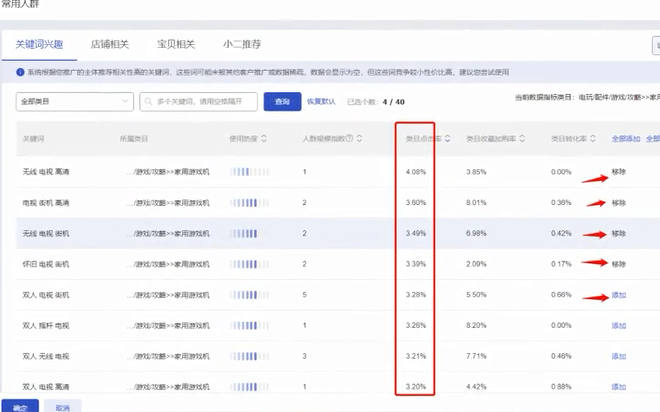660x412 pixels.
Task: Click the 恢复默认 link
Action: click(321, 101)
